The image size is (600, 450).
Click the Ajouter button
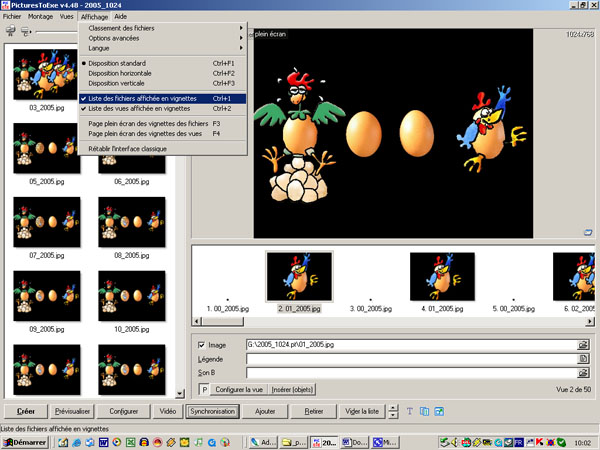[265, 411]
